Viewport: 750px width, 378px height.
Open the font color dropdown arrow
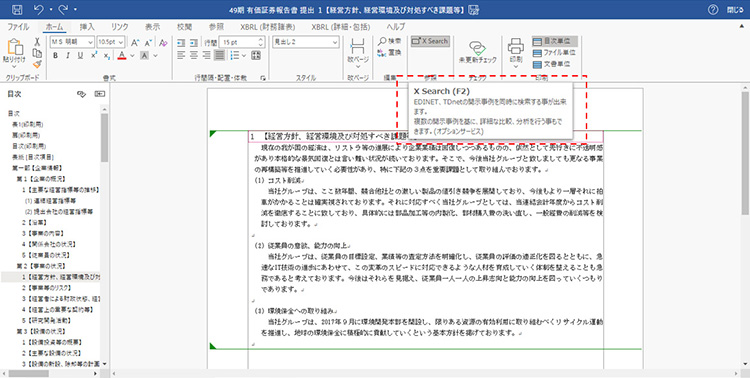tap(132, 56)
